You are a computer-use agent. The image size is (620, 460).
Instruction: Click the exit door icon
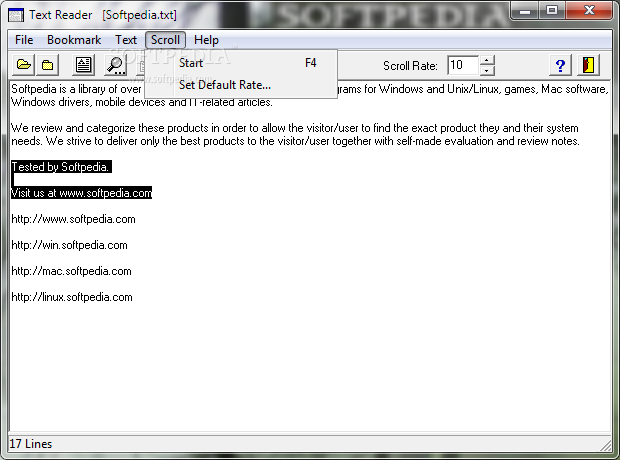pos(588,65)
